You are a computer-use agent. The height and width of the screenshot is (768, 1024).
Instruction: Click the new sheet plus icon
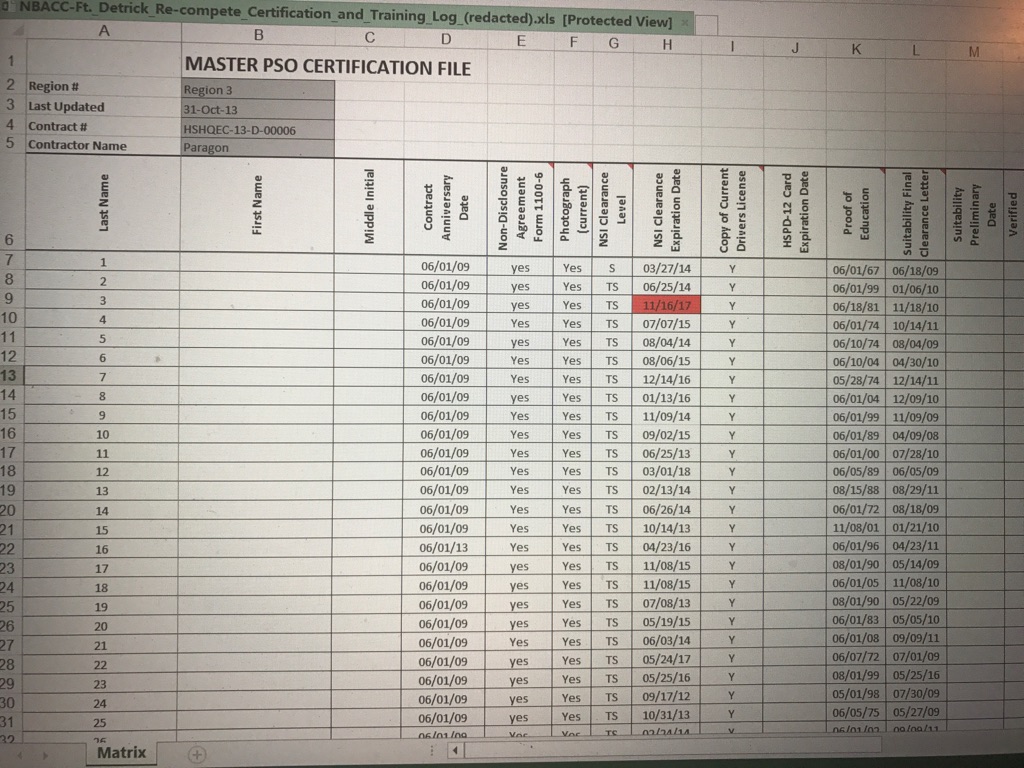[x=197, y=754]
